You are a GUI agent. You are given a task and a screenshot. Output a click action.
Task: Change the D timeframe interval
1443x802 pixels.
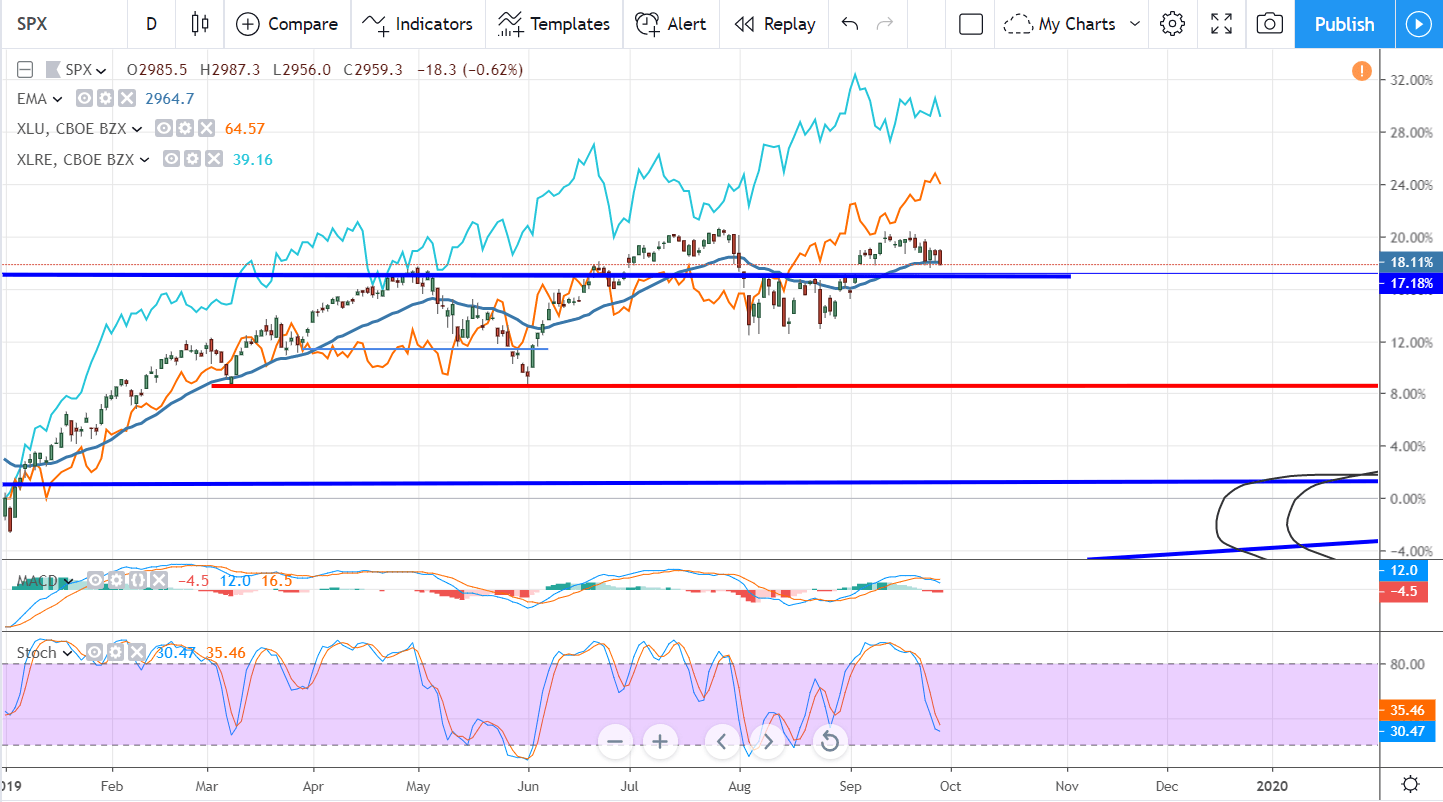click(151, 24)
